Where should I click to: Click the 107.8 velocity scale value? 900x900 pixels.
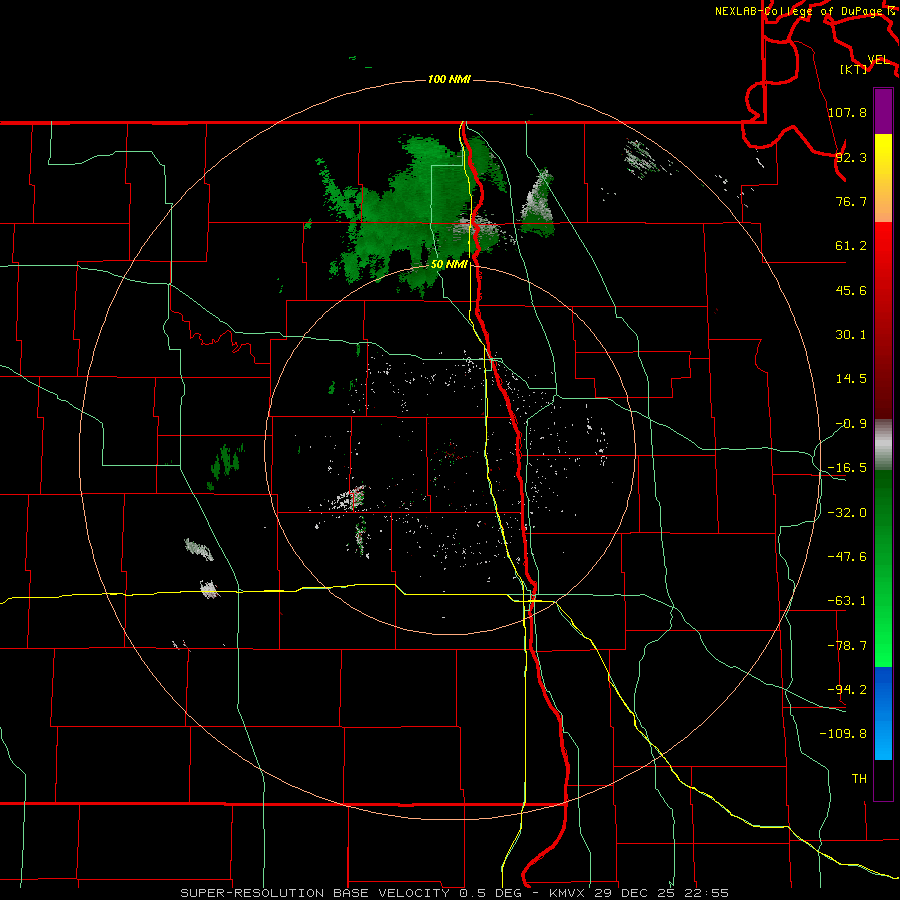tap(847, 112)
